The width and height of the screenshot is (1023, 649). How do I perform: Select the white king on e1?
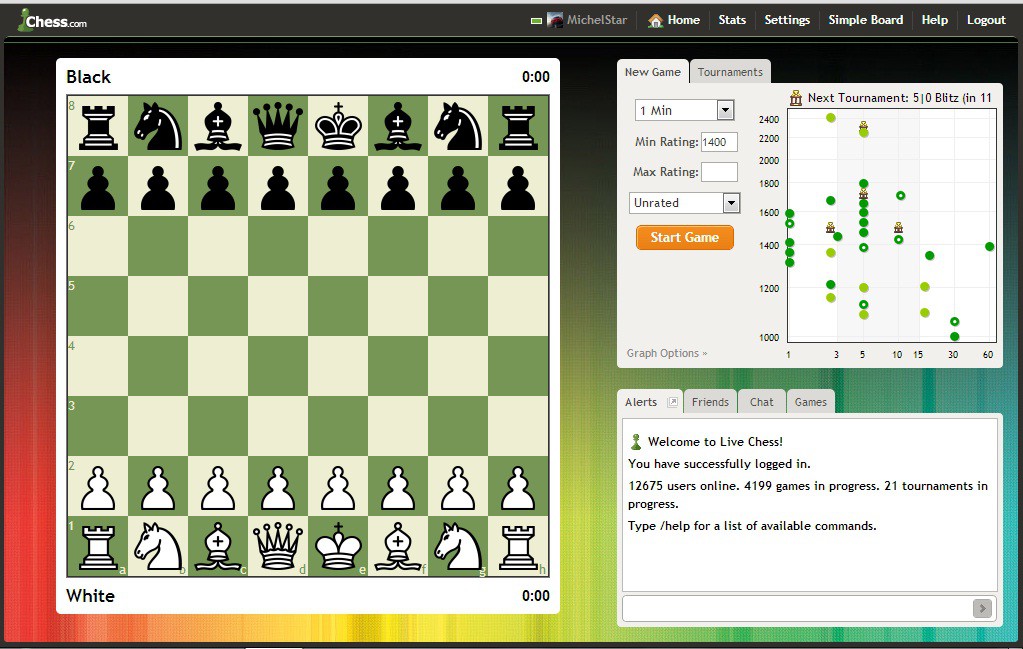click(338, 546)
